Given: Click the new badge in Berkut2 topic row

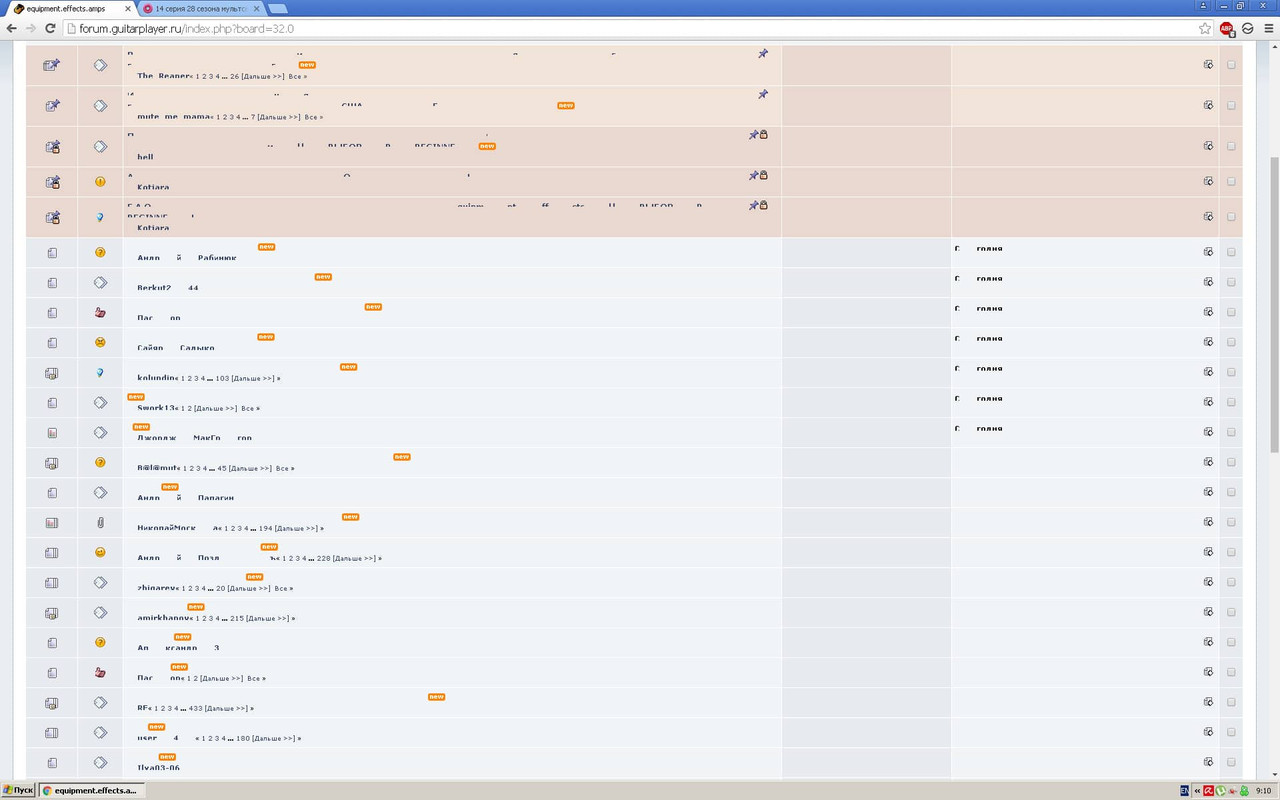Looking at the screenshot, I should (x=323, y=277).
